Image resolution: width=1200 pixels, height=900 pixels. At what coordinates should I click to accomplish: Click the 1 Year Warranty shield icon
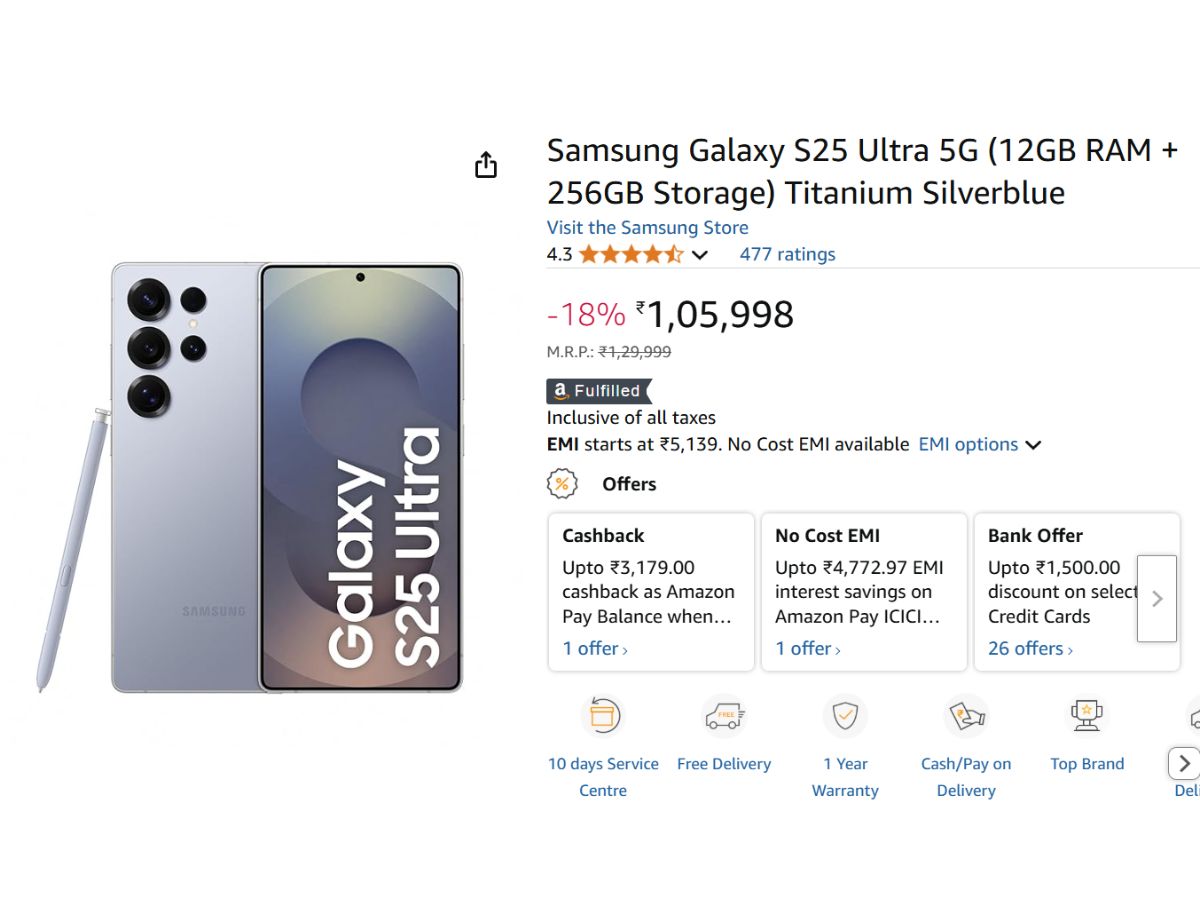(845, 716)
